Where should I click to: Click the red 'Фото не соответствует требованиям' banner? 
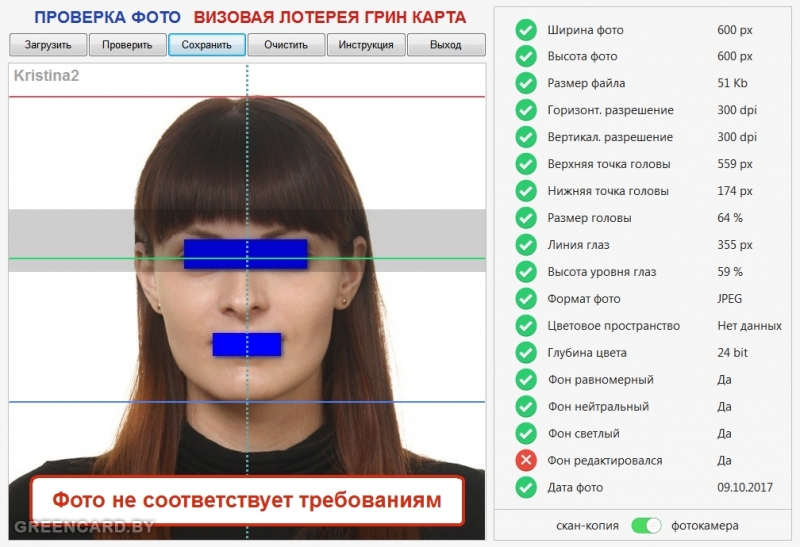pos(246,500)
